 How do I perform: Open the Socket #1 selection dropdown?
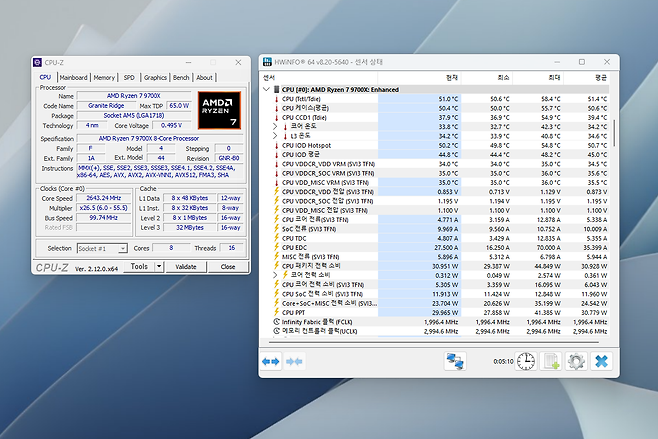tap(103, 247)
